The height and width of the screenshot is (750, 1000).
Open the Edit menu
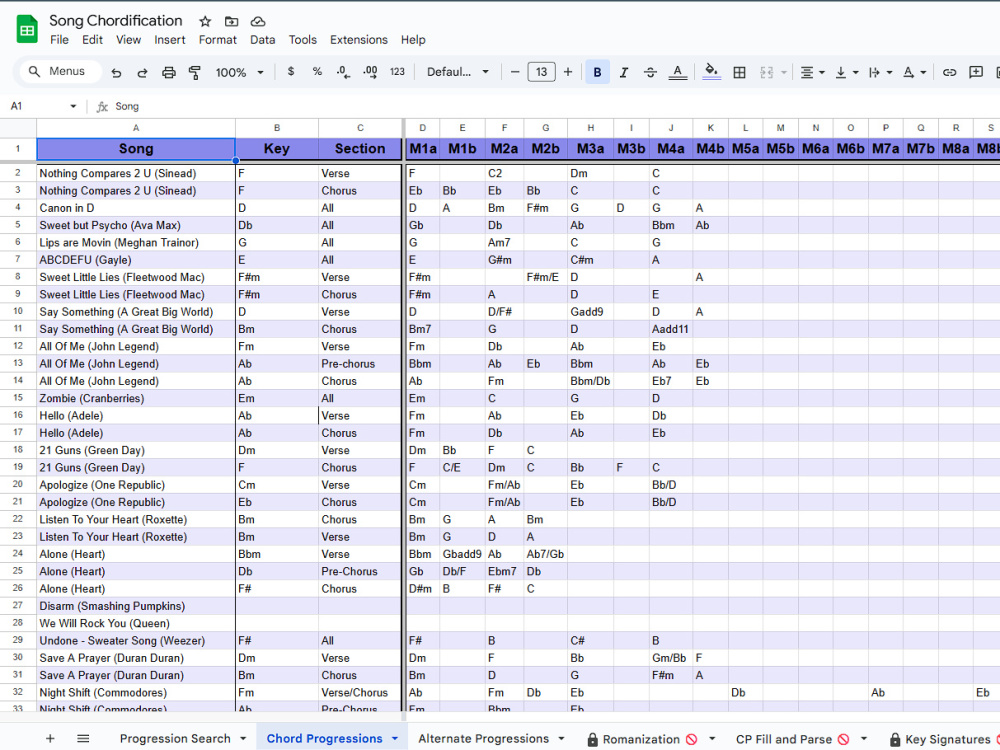pos(92,40)
